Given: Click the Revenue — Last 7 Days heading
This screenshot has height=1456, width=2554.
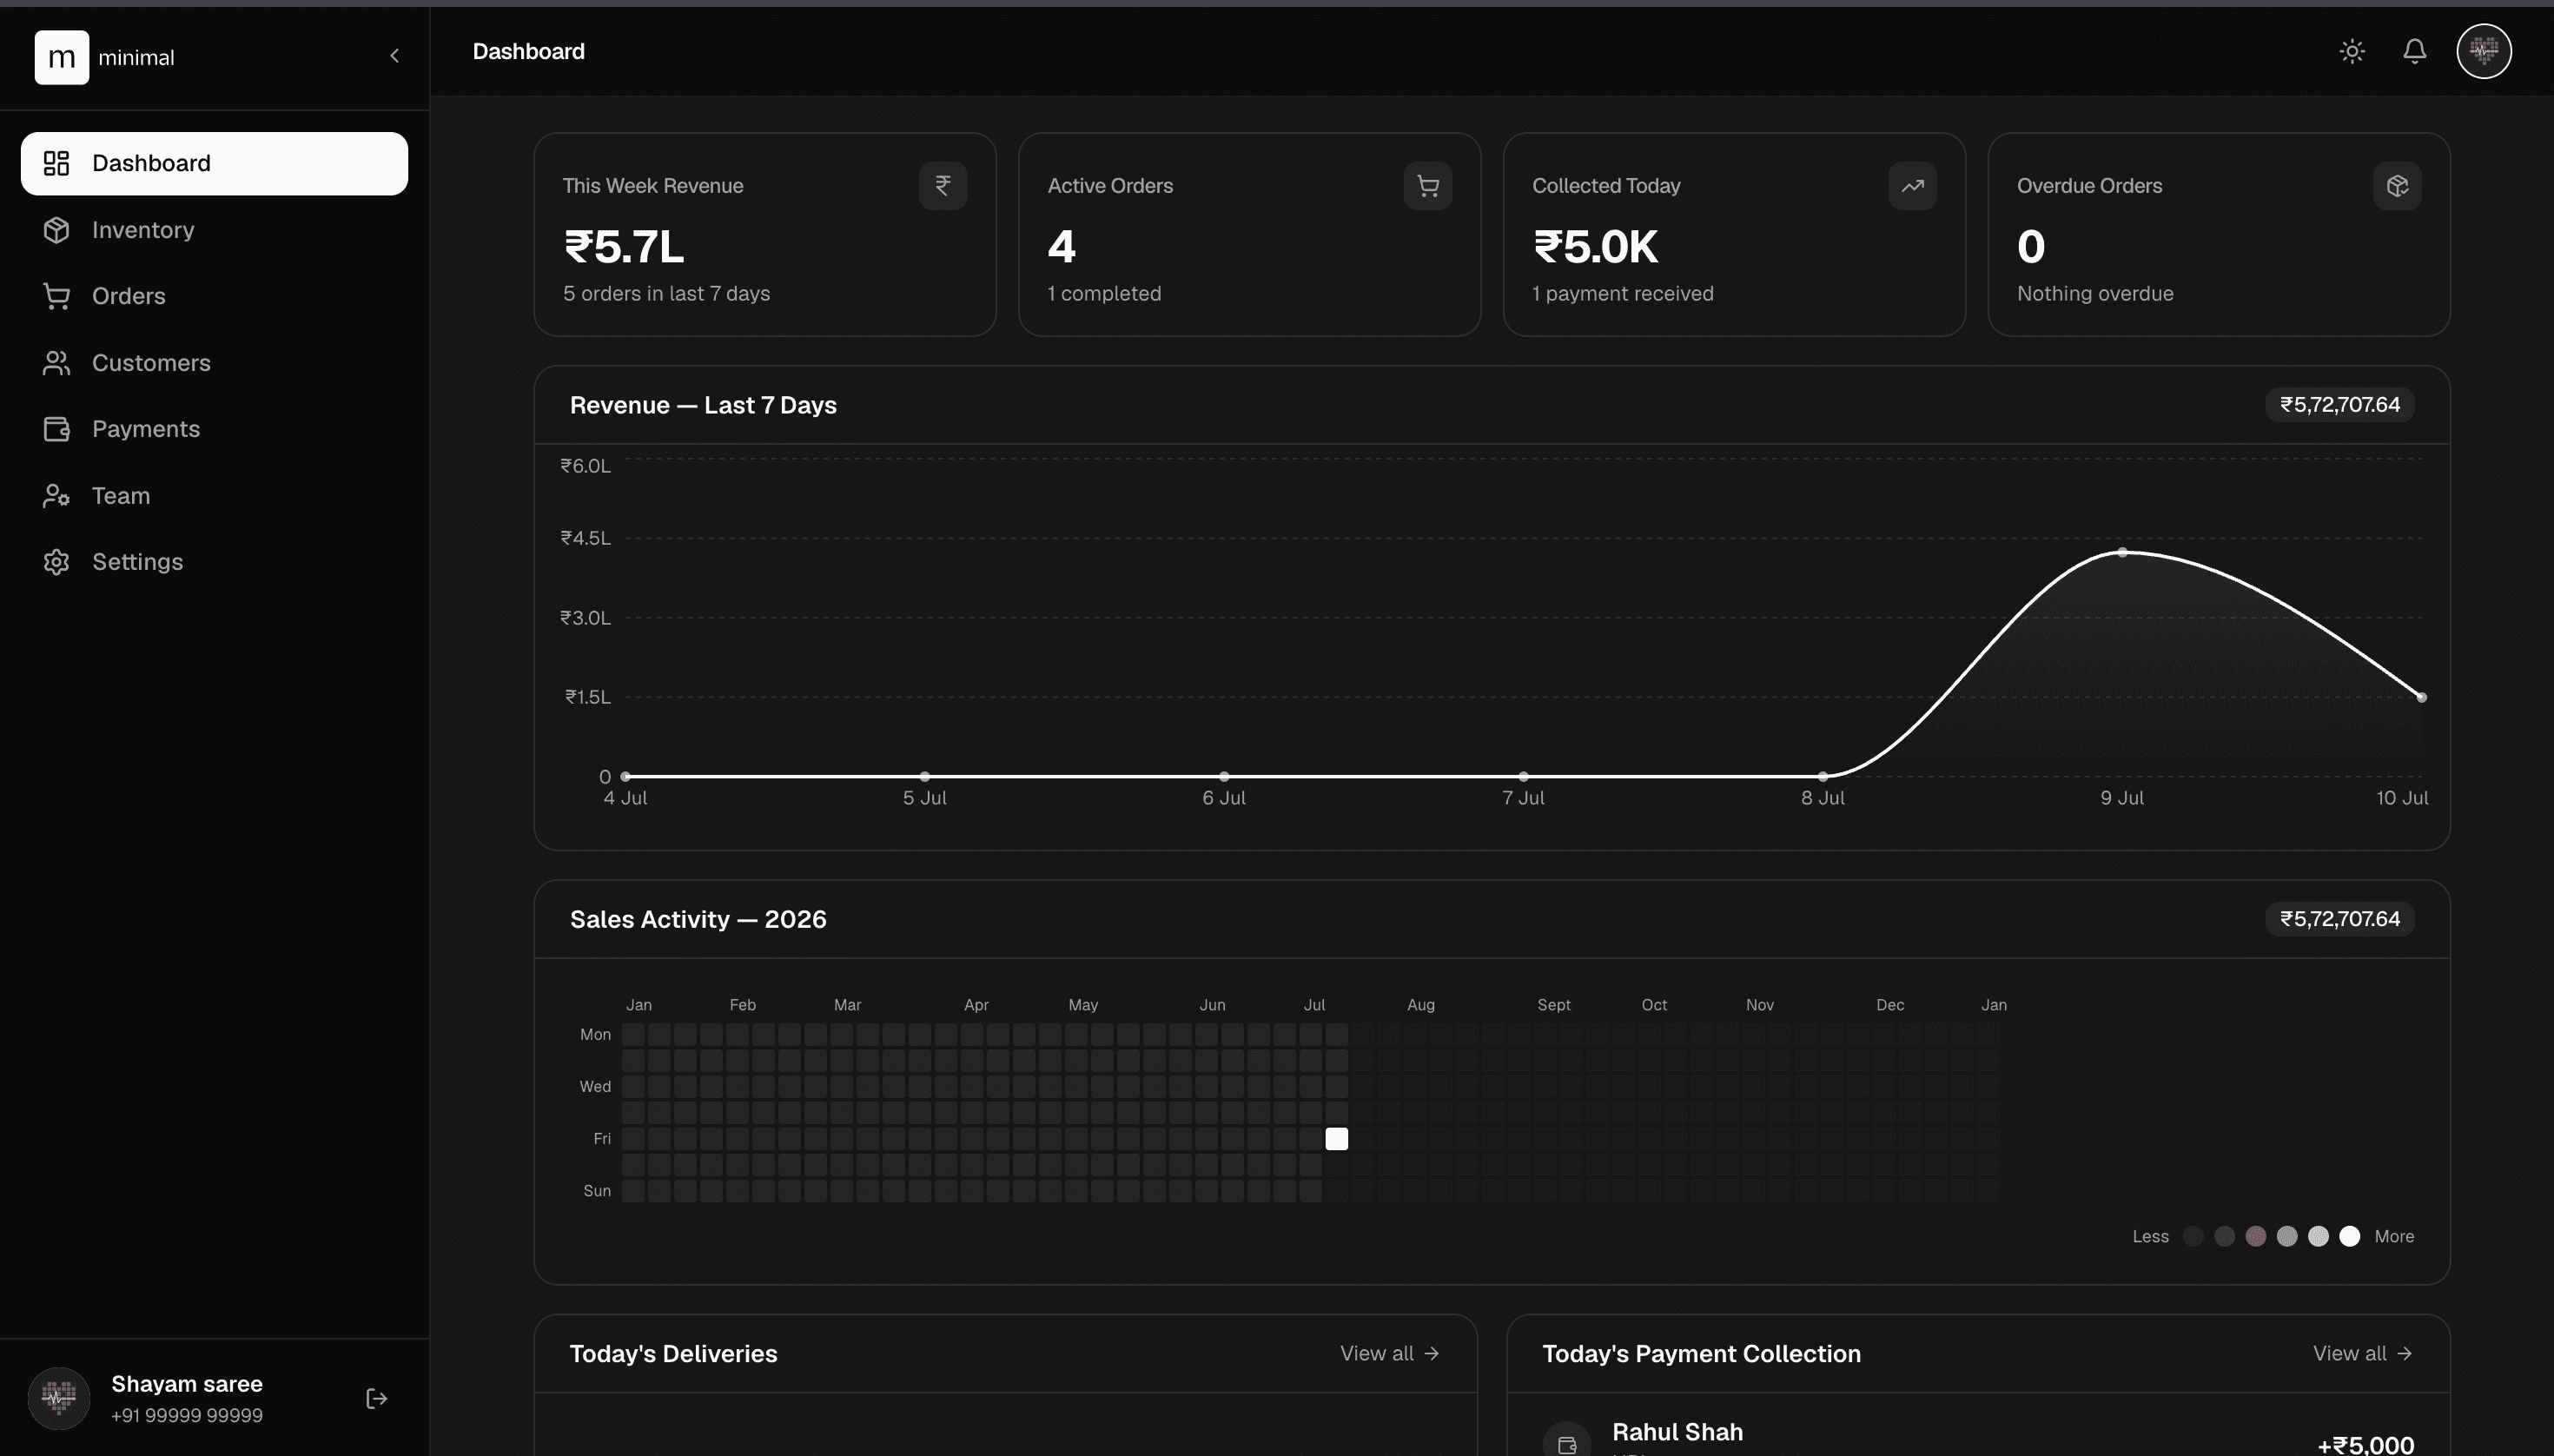Looking at the screenshot, I should pyautogui.click(x=703, y=405).
